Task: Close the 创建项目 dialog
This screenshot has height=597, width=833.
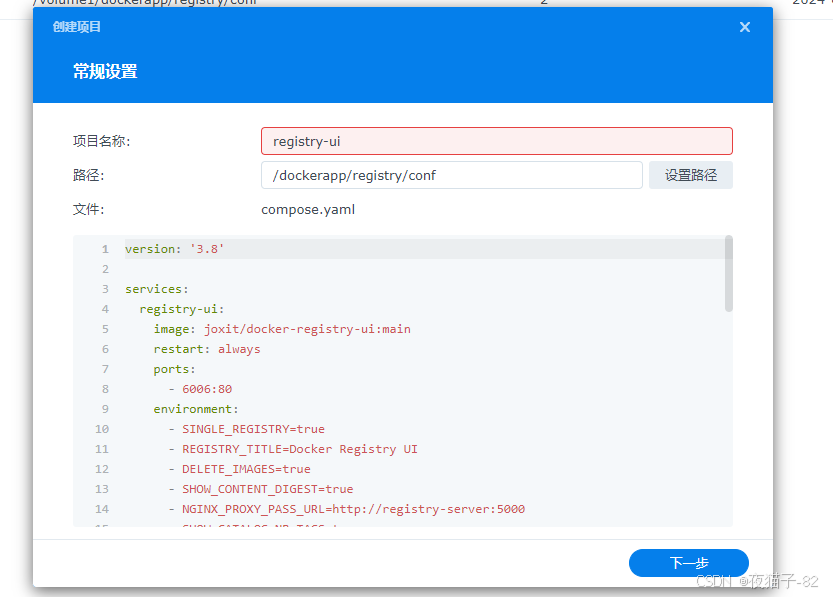Action: click(744, 27)
